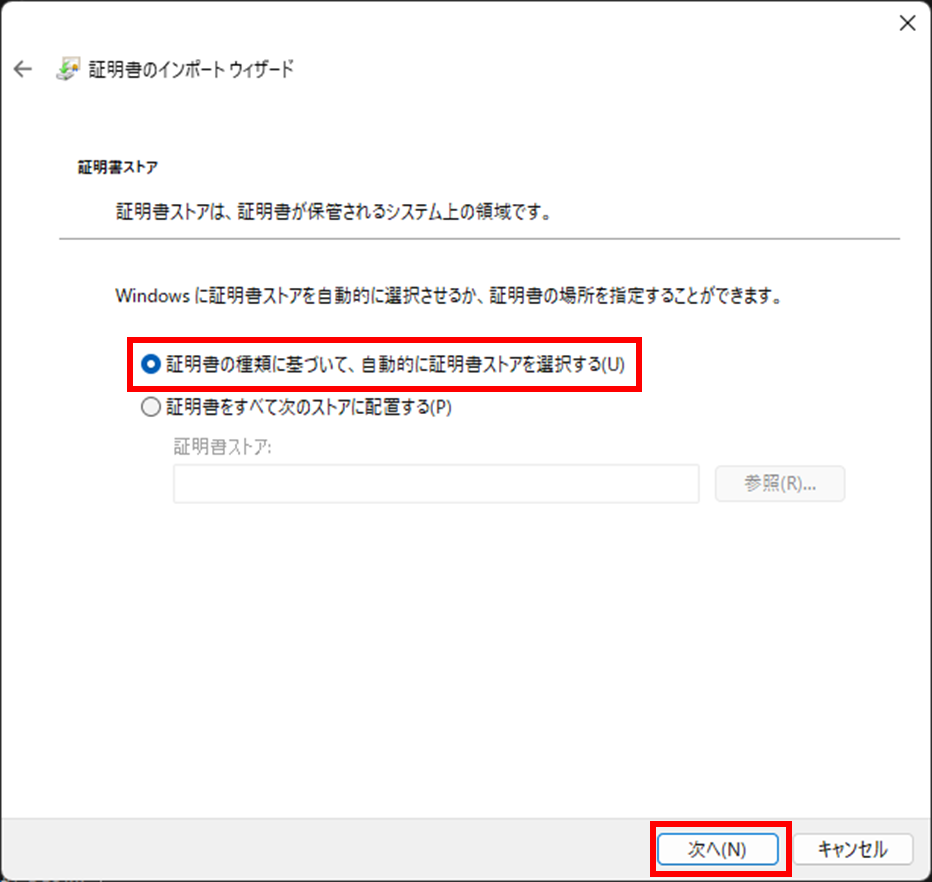
Task: Select automatic certificate store selection radio button
Action: click(x=151, y=365)
